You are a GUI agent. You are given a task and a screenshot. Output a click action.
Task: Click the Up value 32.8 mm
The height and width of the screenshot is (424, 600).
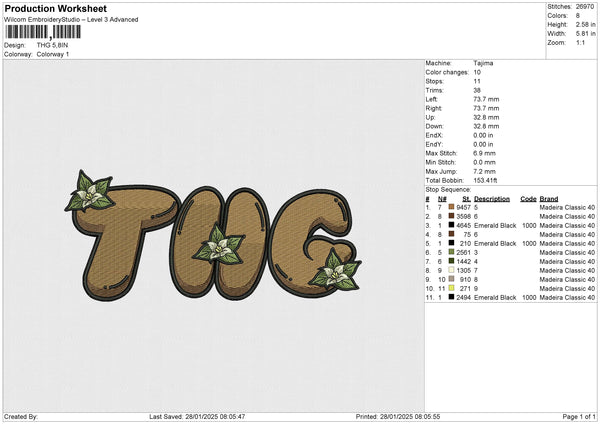pyautogui.click(x=486, y=117)
